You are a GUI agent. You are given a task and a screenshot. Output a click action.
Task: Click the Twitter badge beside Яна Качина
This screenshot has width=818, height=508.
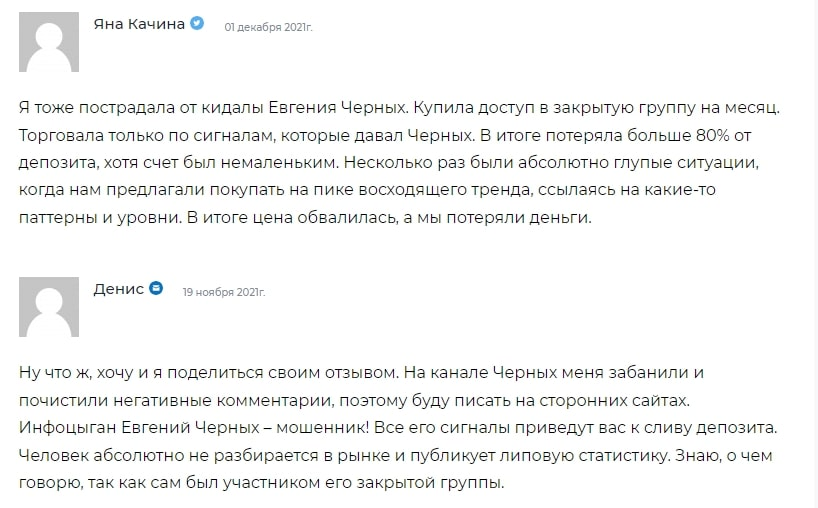[x=198, y=24]
